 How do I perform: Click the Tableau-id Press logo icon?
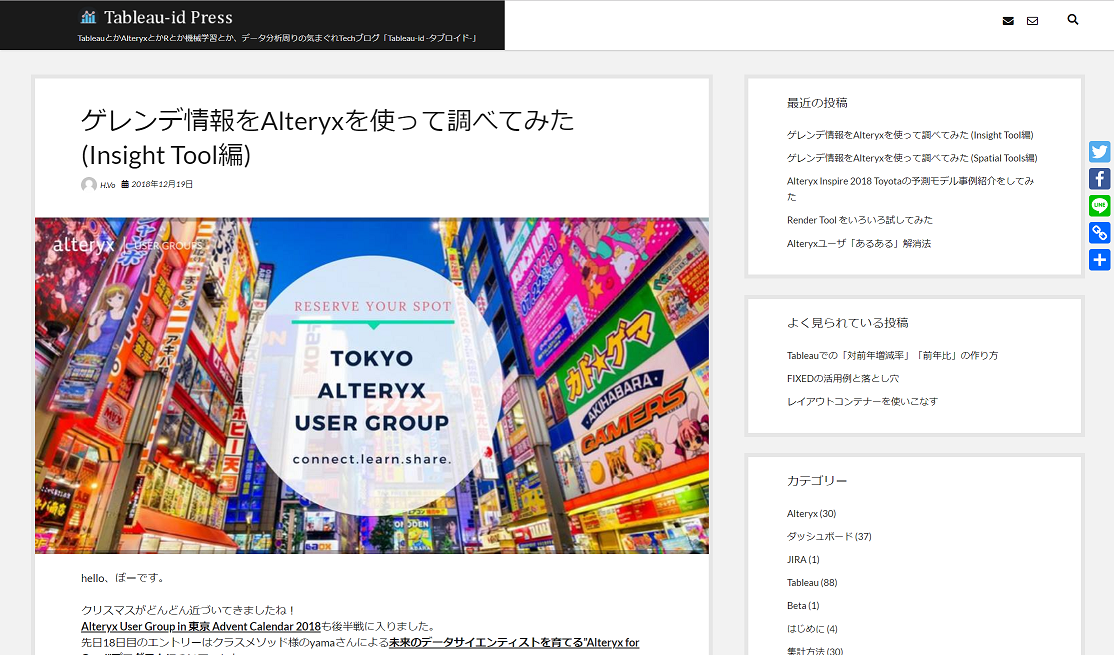tap(88, 17)
